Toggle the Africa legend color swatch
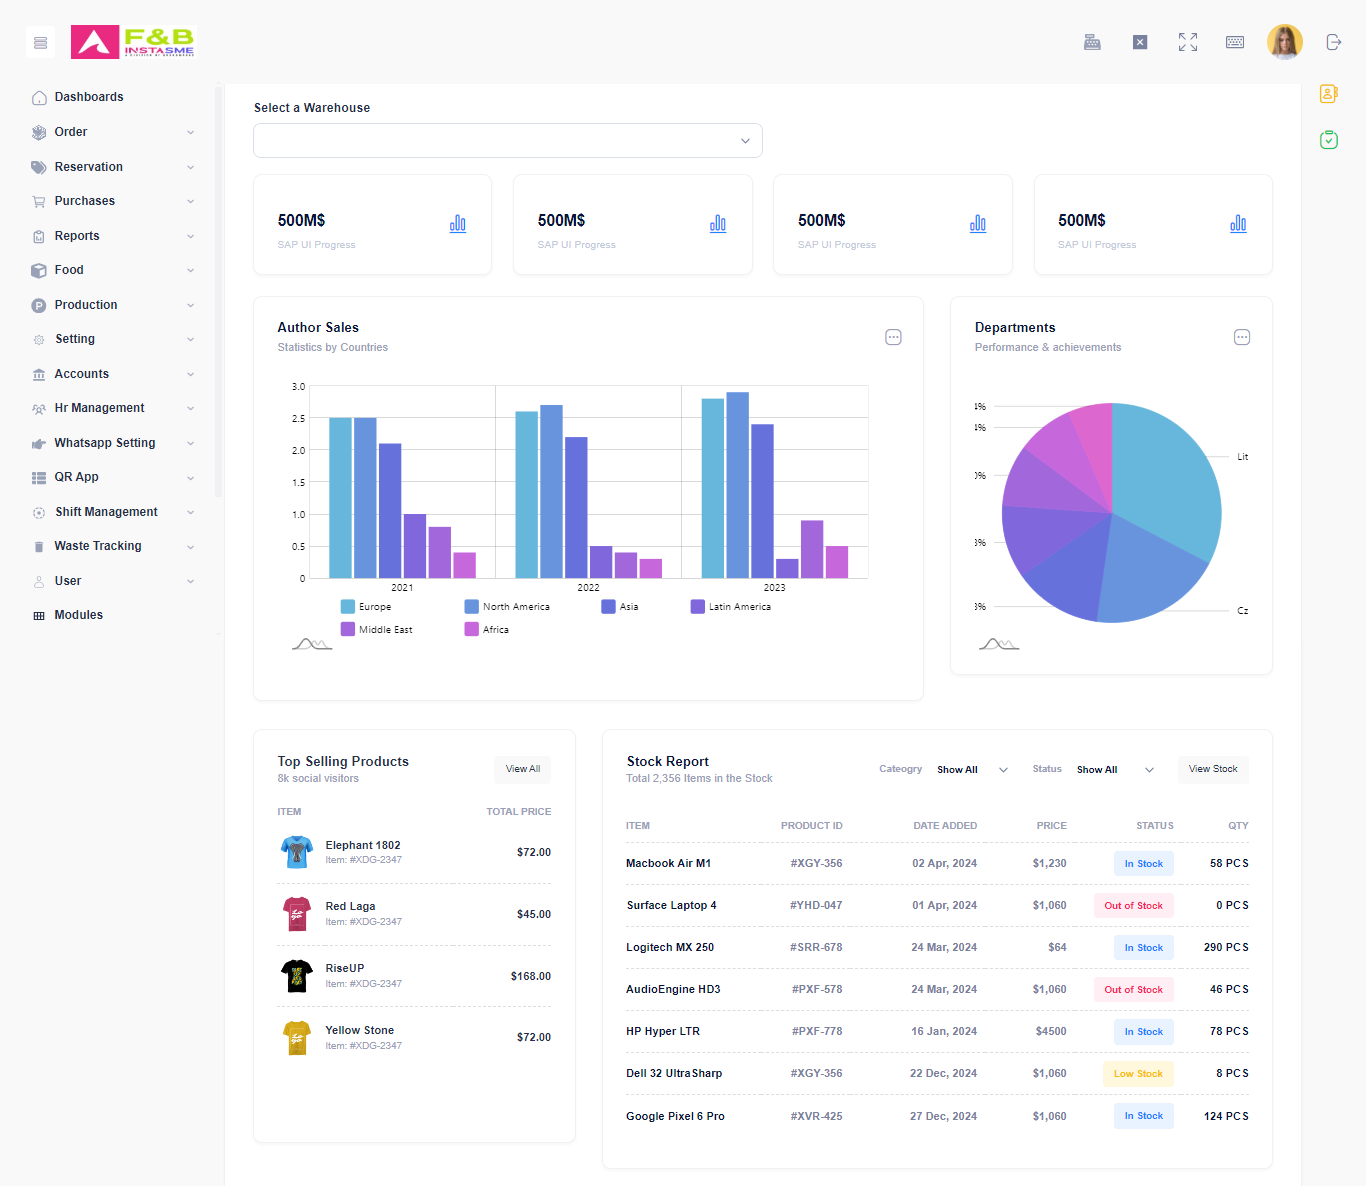Screen dimensions: 1366x1186 click(x=472, y=630)
